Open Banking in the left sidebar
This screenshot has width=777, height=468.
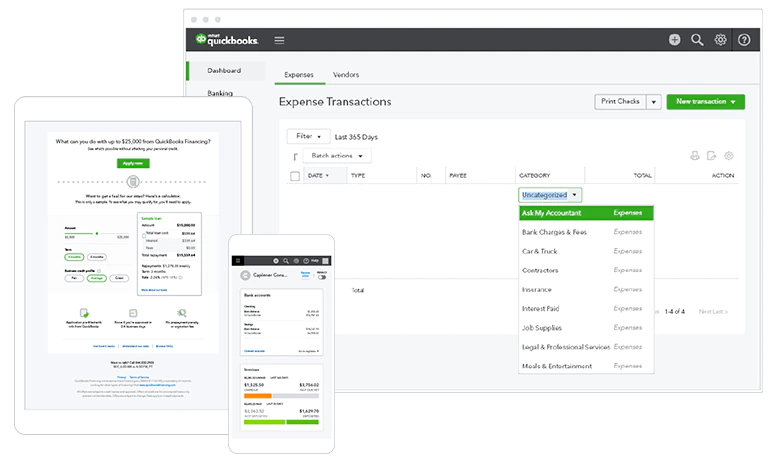[x=220, y=93]
